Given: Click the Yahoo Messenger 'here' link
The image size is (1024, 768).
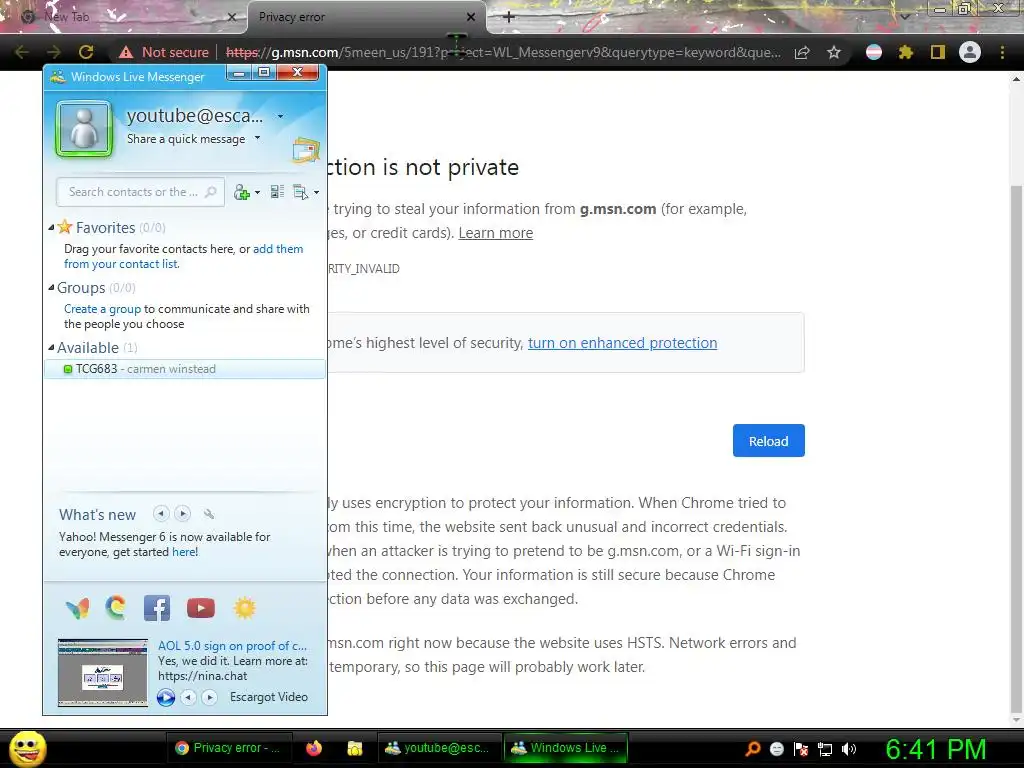Looking at the screenshot, I should click(185, 552).
